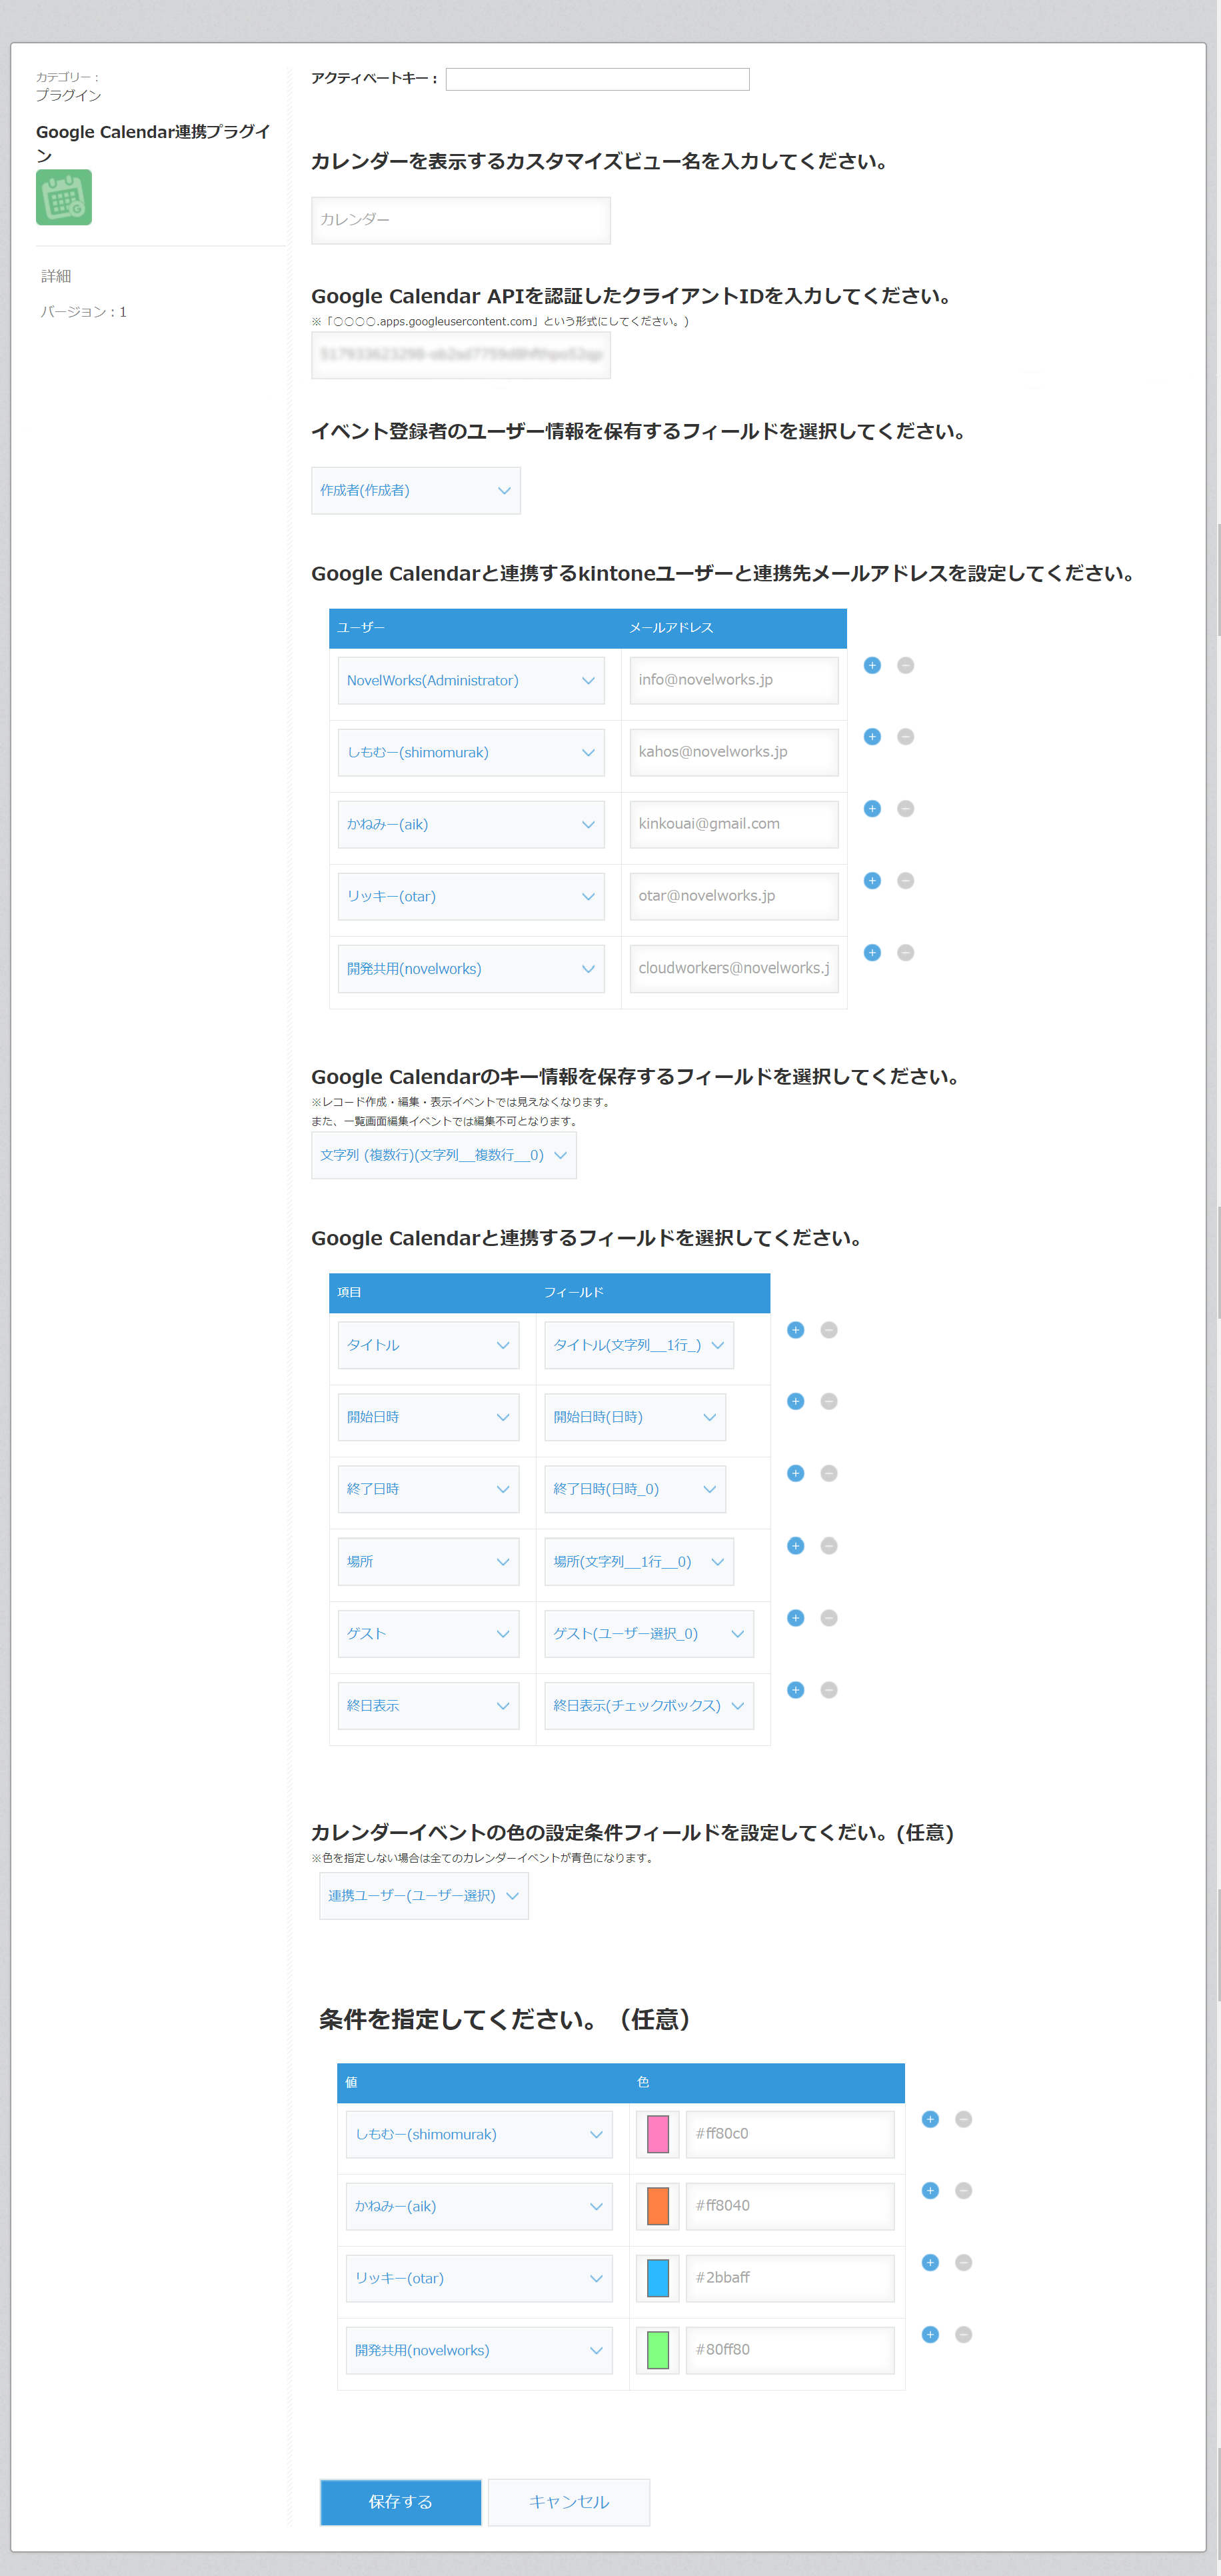
Task: Click the blurred client ID input field
Action: (460, 355)
